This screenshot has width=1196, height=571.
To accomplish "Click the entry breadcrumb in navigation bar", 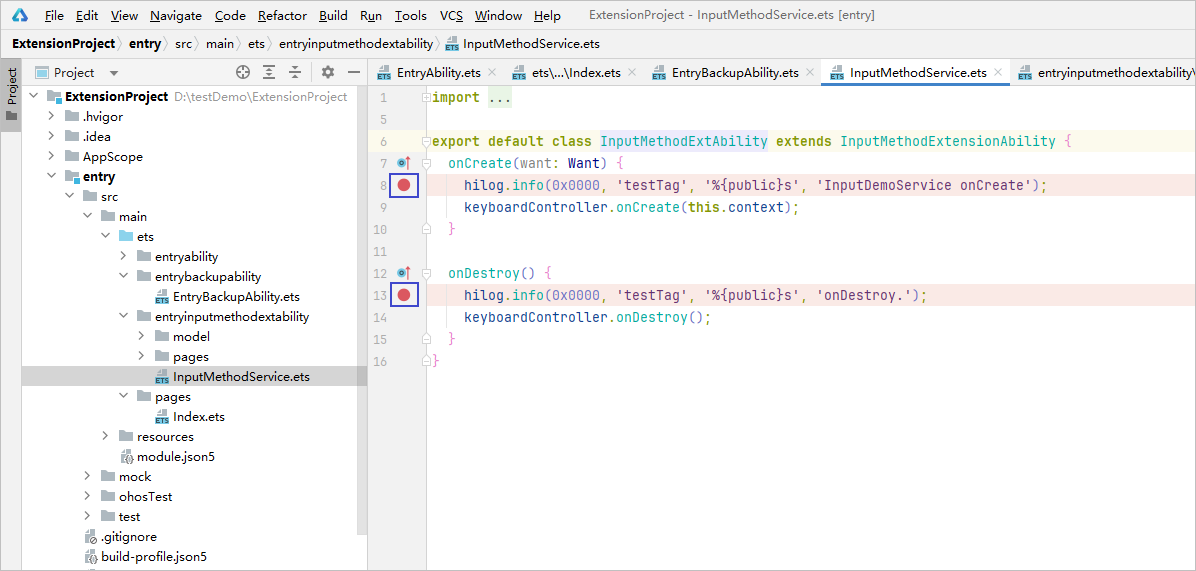I will 145,43.
